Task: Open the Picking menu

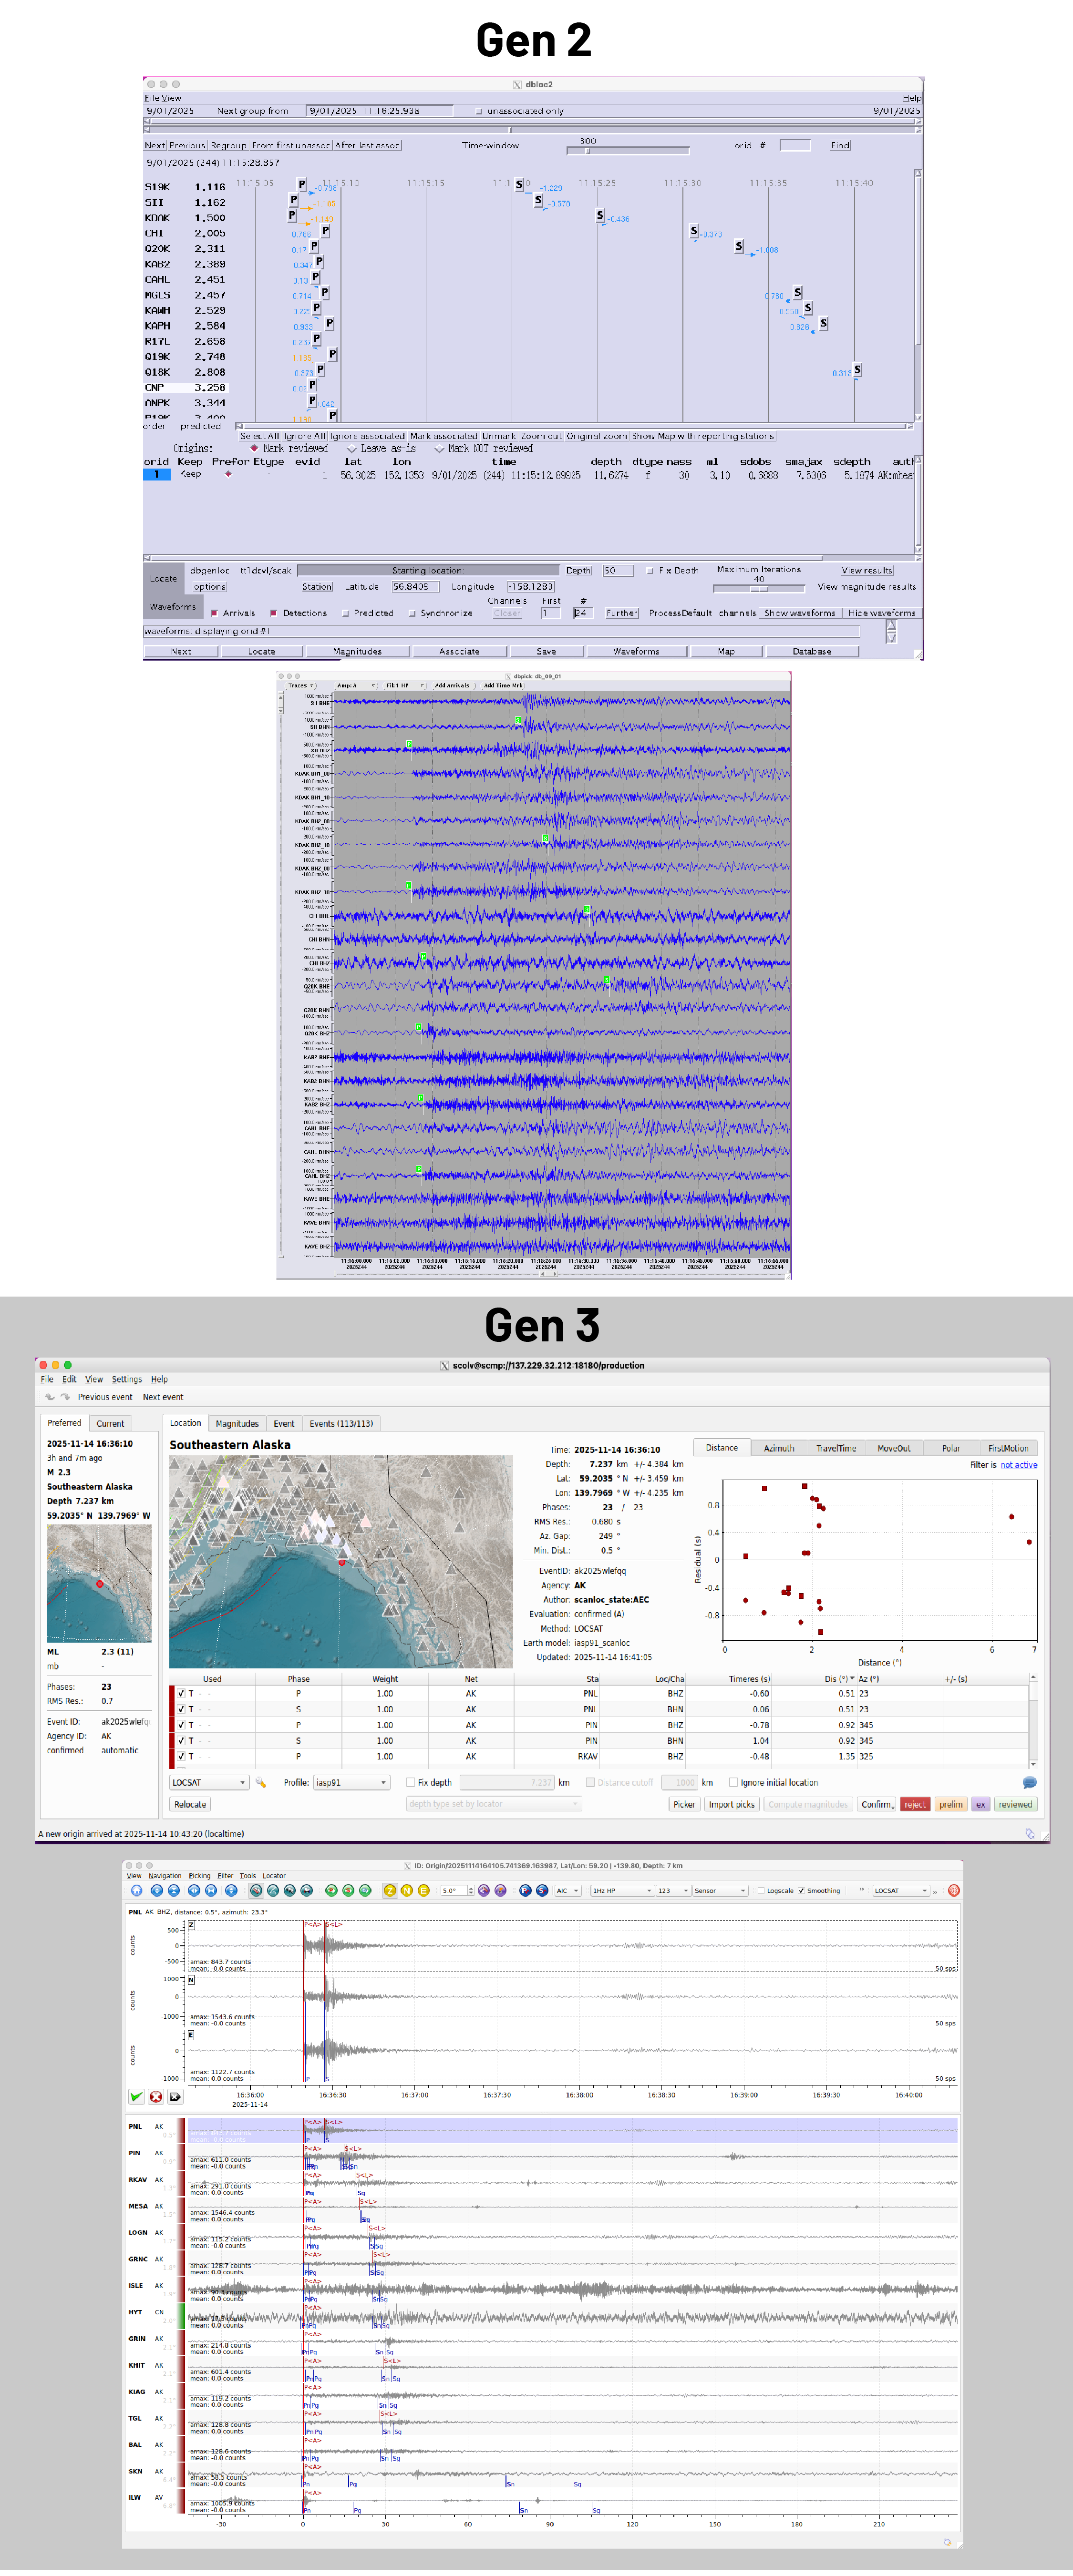Action: coord(200,1876)
